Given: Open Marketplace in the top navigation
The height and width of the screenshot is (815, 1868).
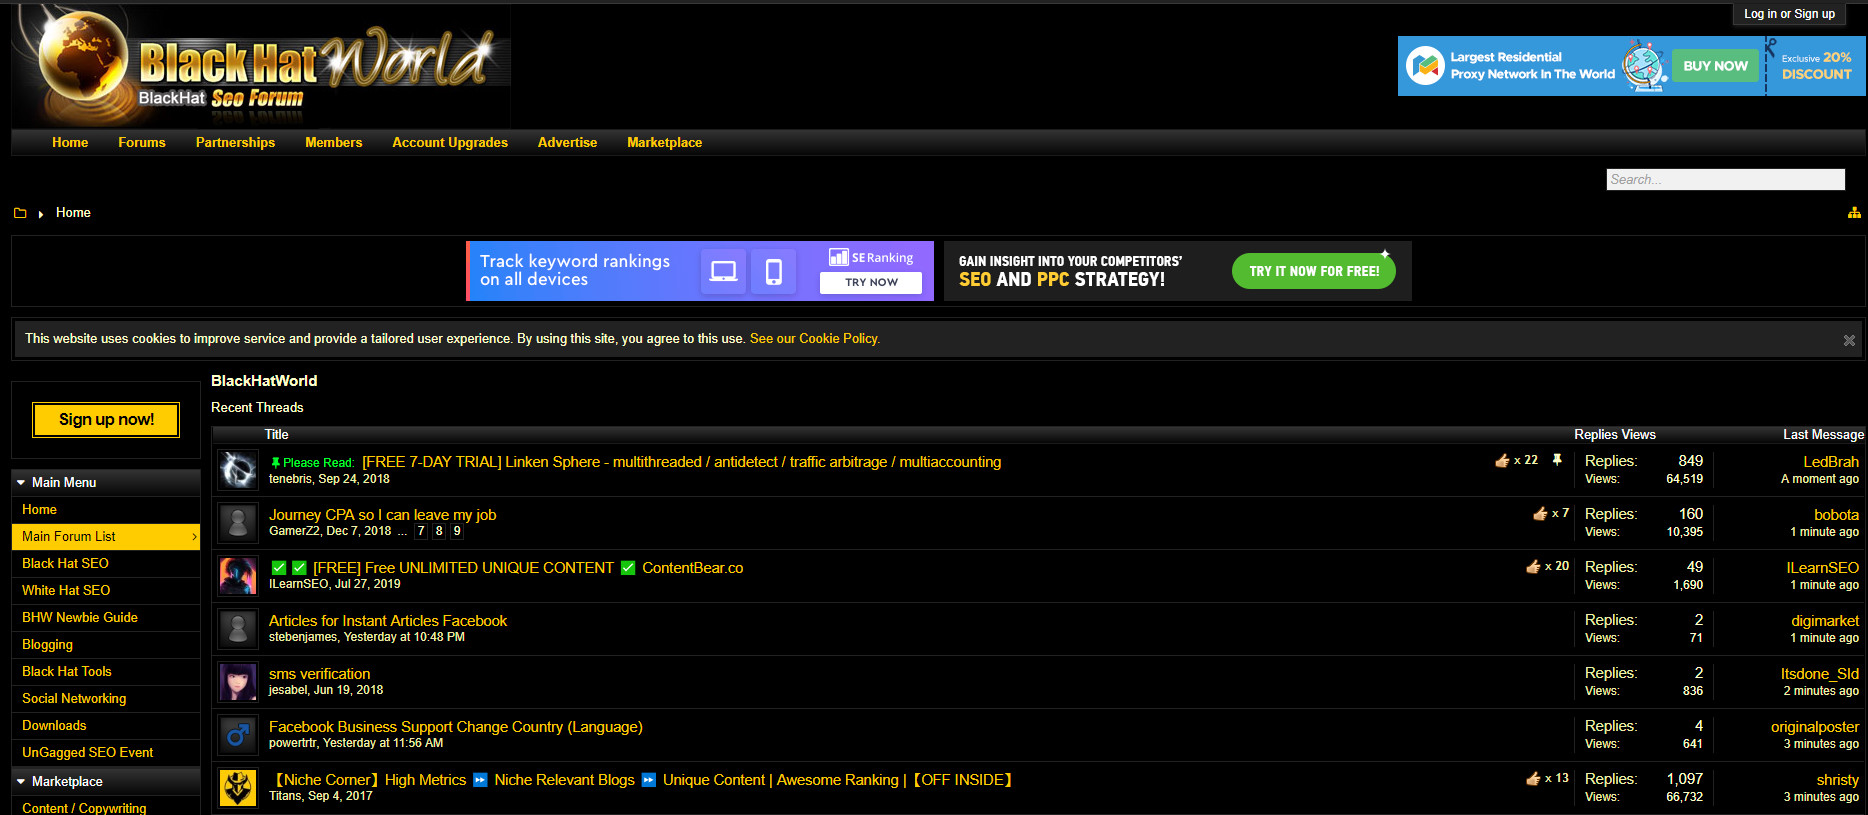Looking at the screenshot, I should coord(664,142).
